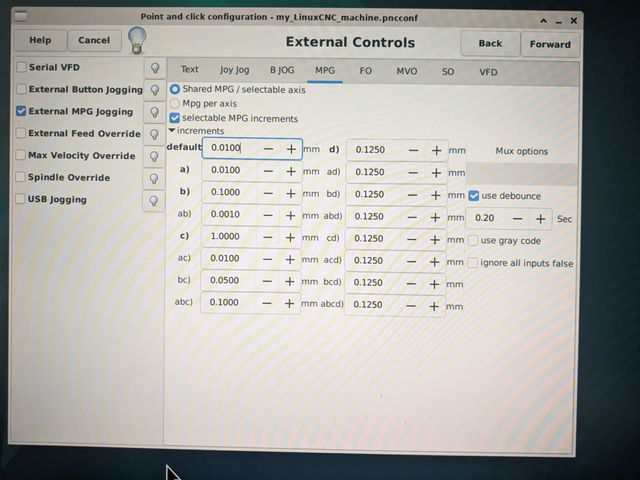Image resolution: width=640 pixels, height=480 pixels.
Task: Click the lightbulb beside Max Velocity Override
Action: coord(155,156)
